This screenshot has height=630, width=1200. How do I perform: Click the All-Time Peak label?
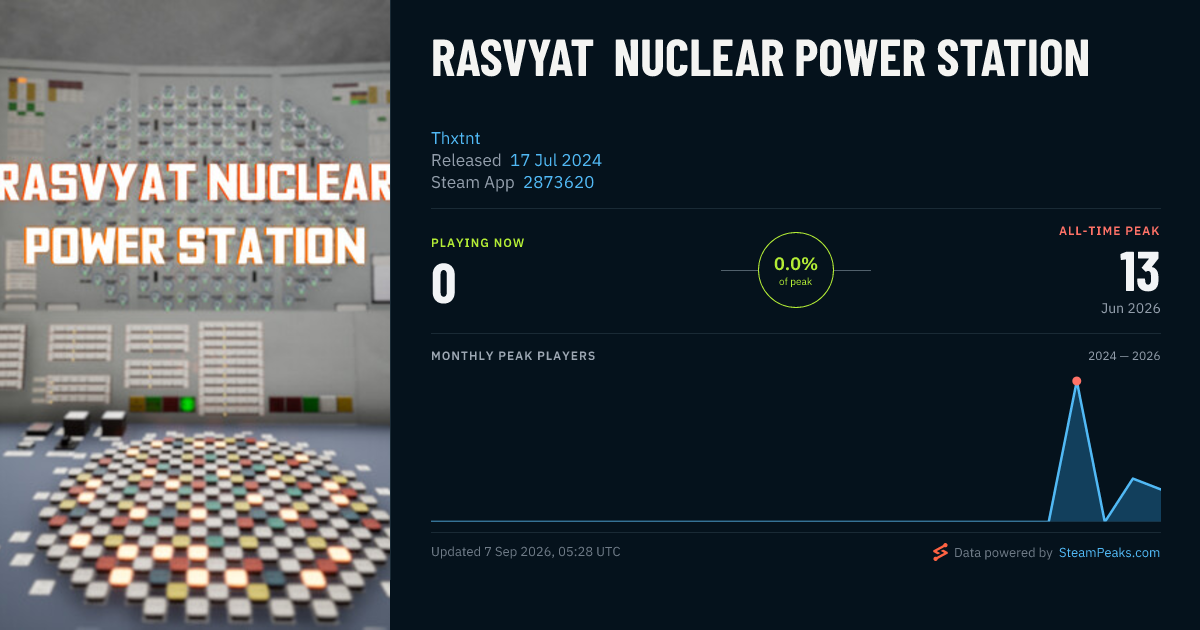point(1109,231)
